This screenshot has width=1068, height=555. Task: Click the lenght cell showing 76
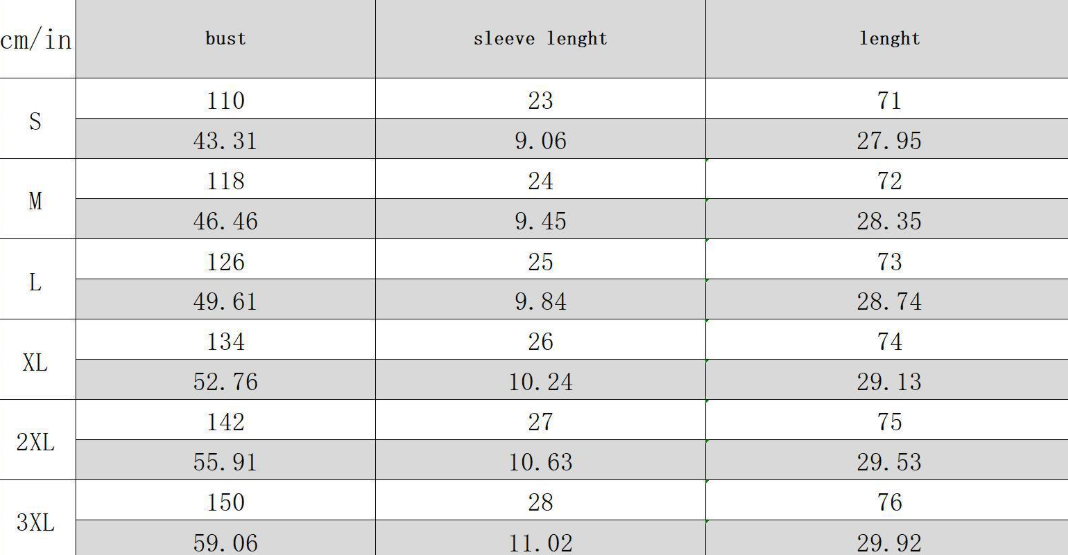[887, 501]
